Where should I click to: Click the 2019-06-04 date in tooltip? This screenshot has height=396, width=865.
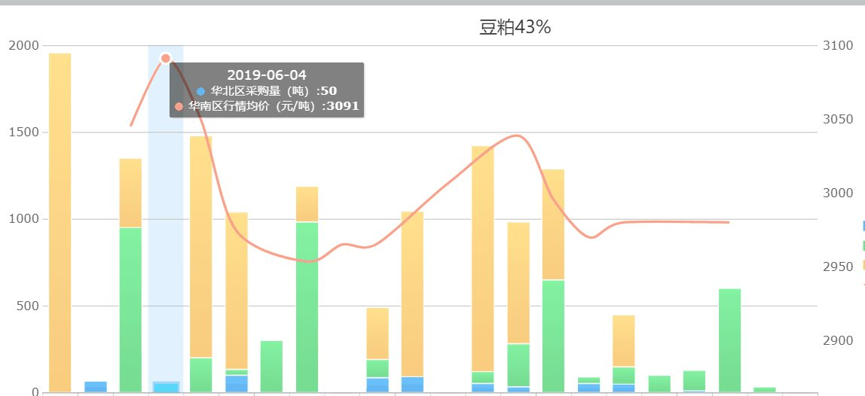pyautogui.click(x=266, y=75)
